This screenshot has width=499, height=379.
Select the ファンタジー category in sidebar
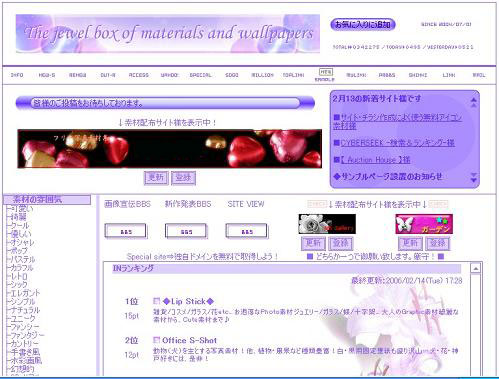27,335
